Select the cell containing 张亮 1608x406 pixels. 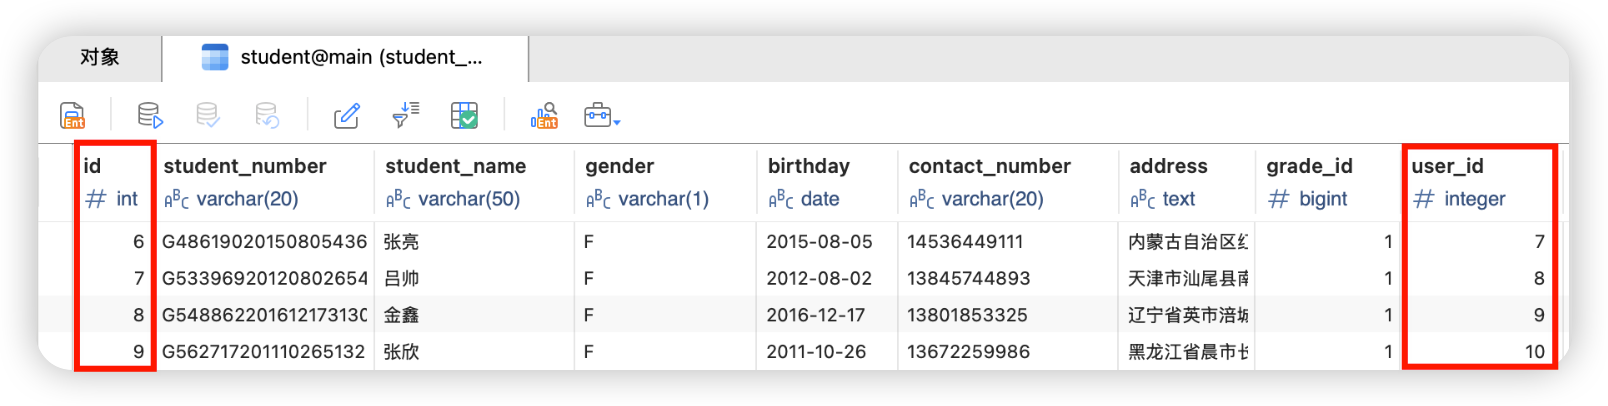click(x=402, y=242)
